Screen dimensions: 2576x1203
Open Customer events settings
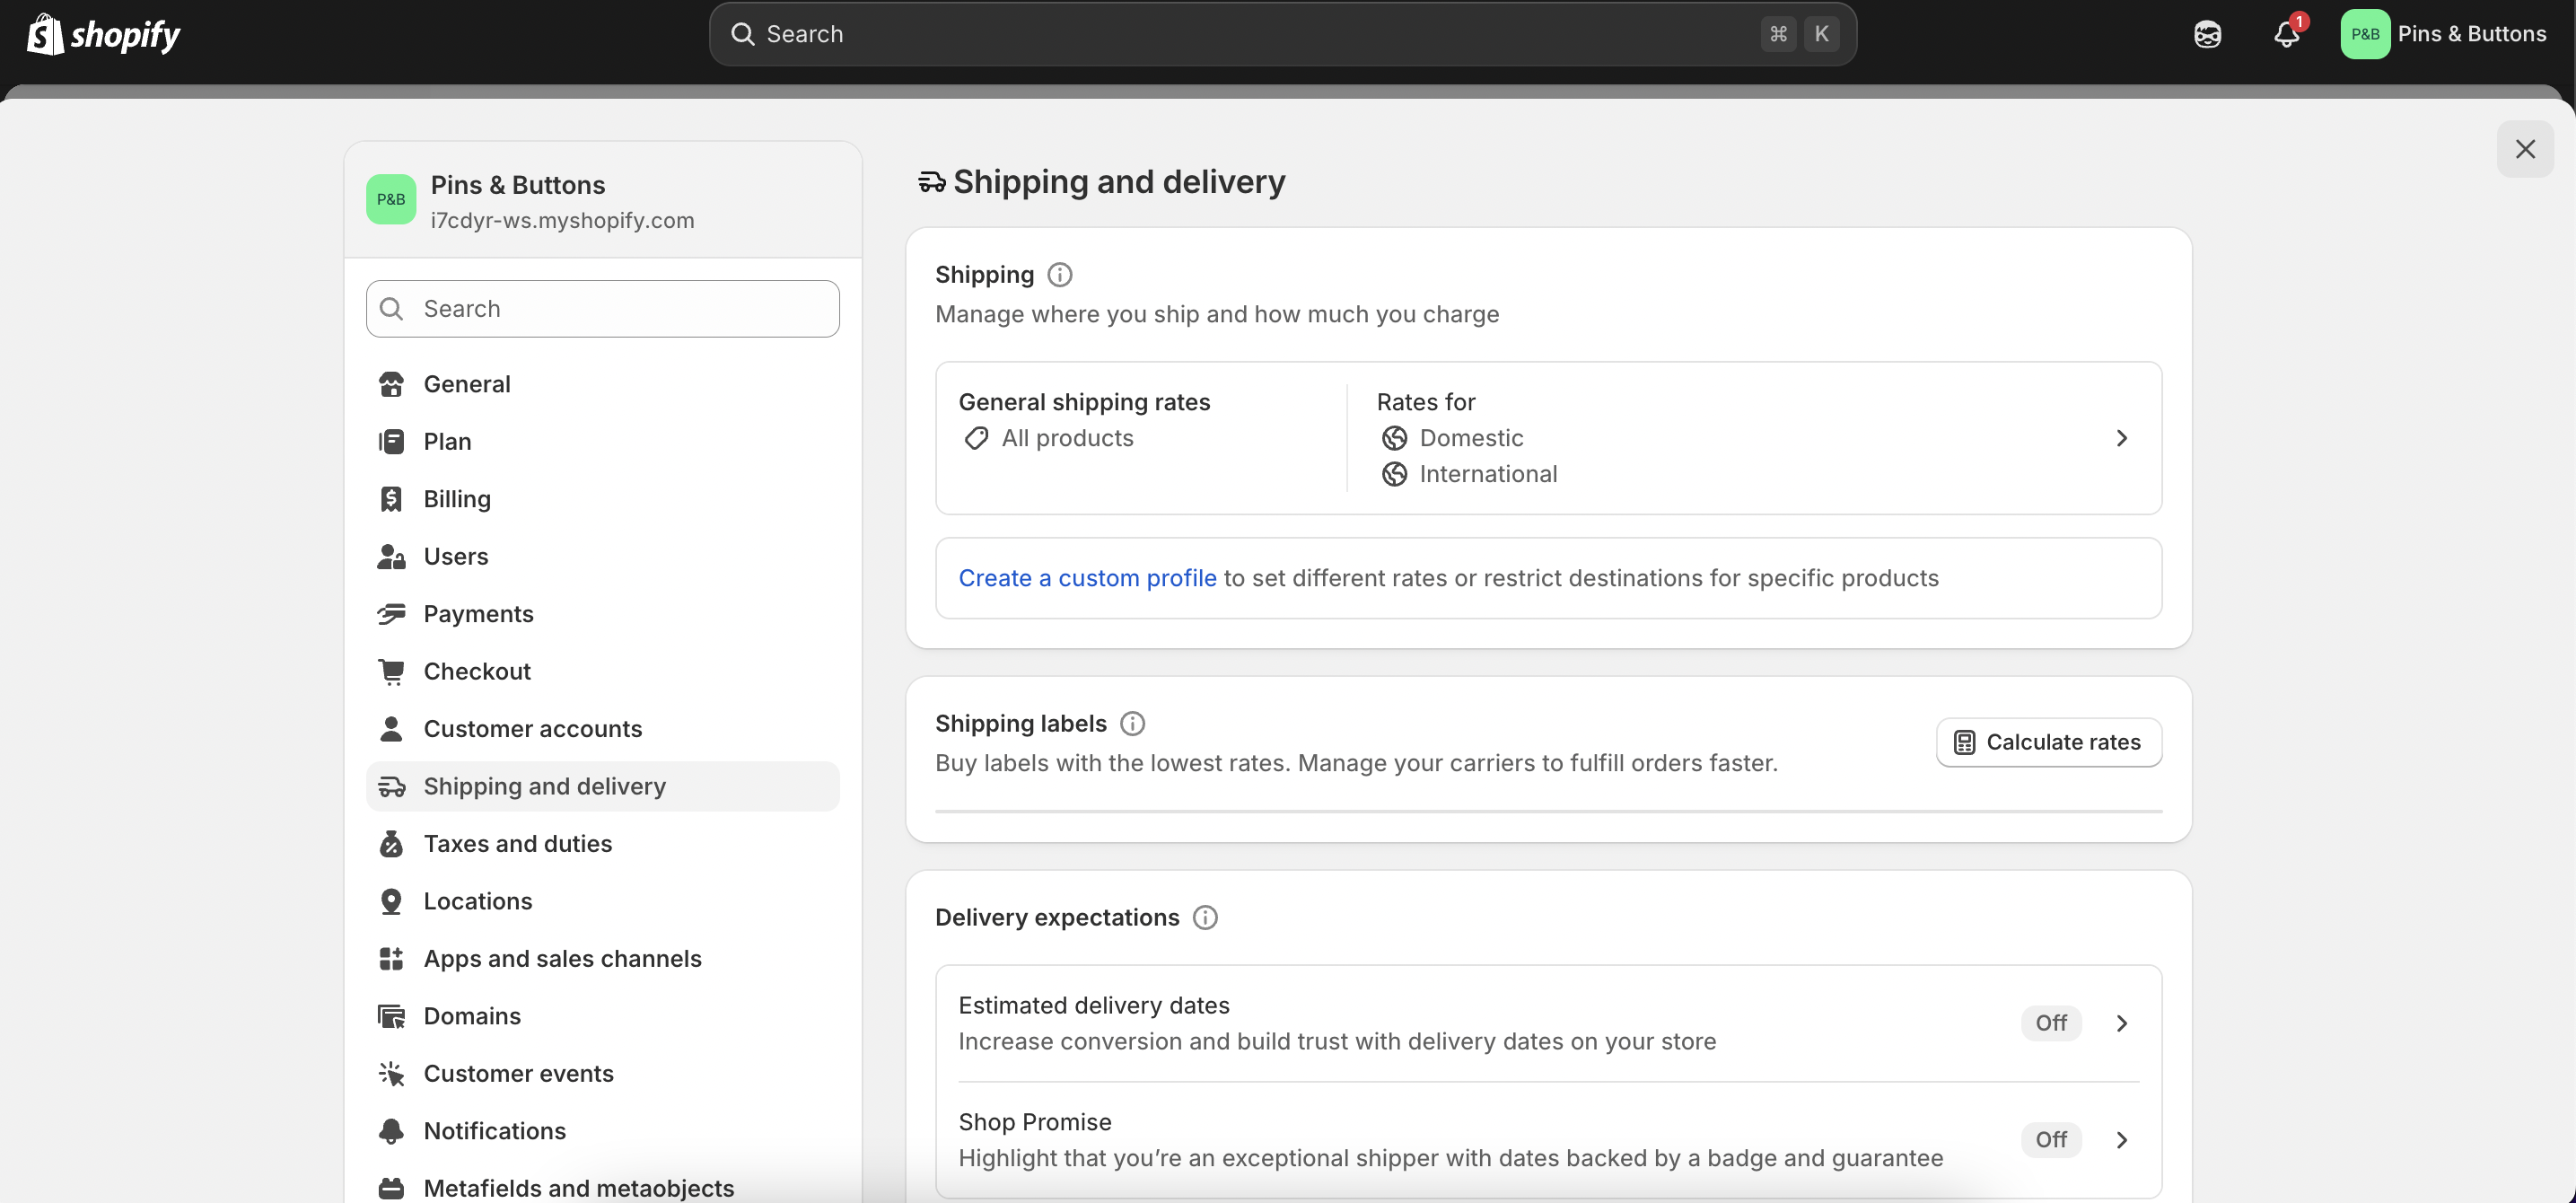pyautogui.click(x=518, y=1074)
